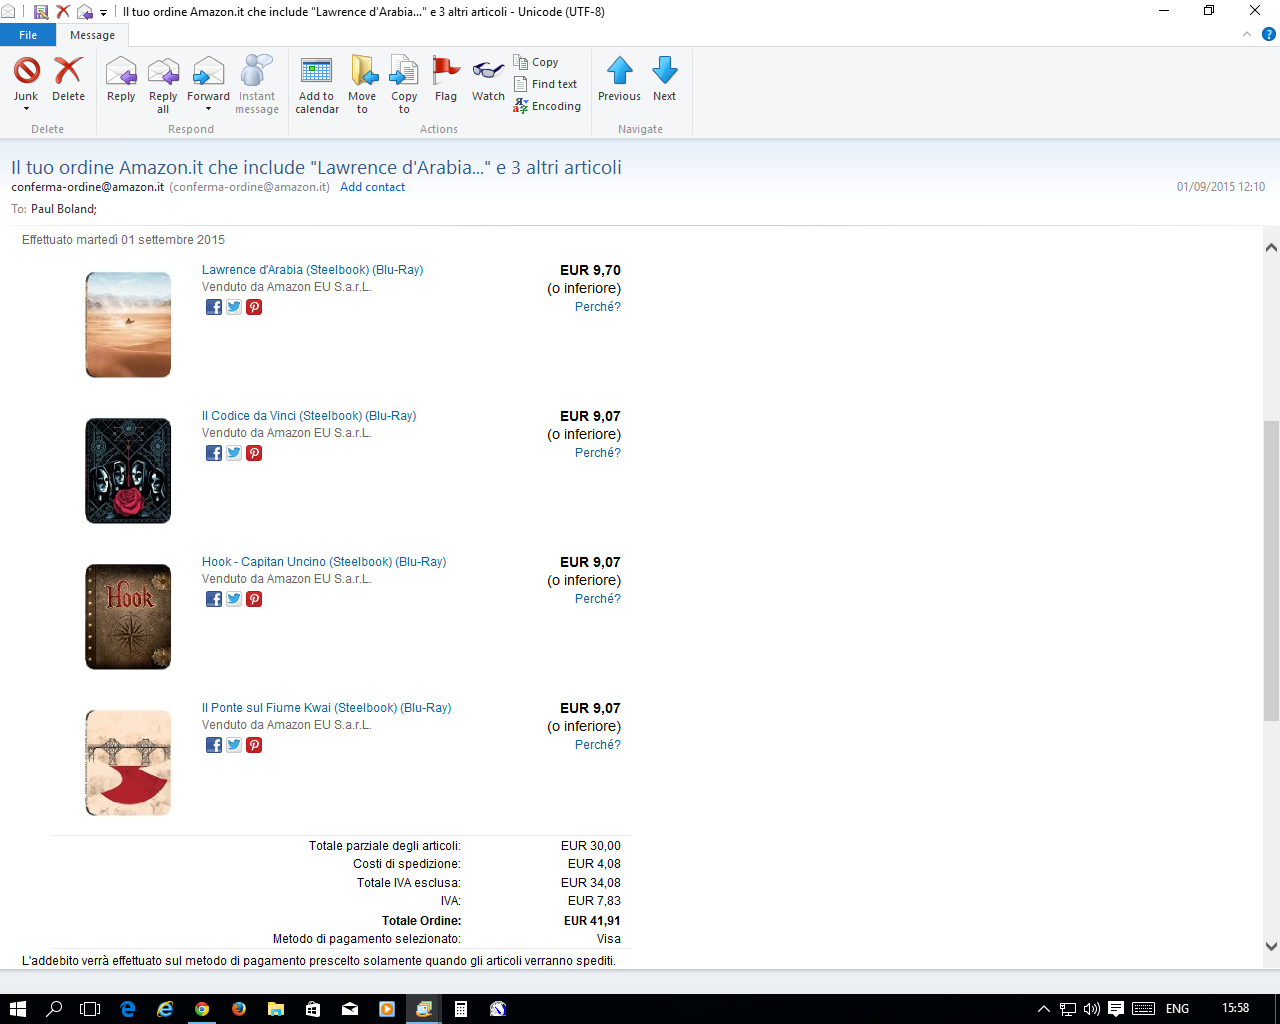1280x1024 pixels.
Task: Open Lawrence d'Arabia (Steelbook) product link
Action: click(x=312, y=270)
